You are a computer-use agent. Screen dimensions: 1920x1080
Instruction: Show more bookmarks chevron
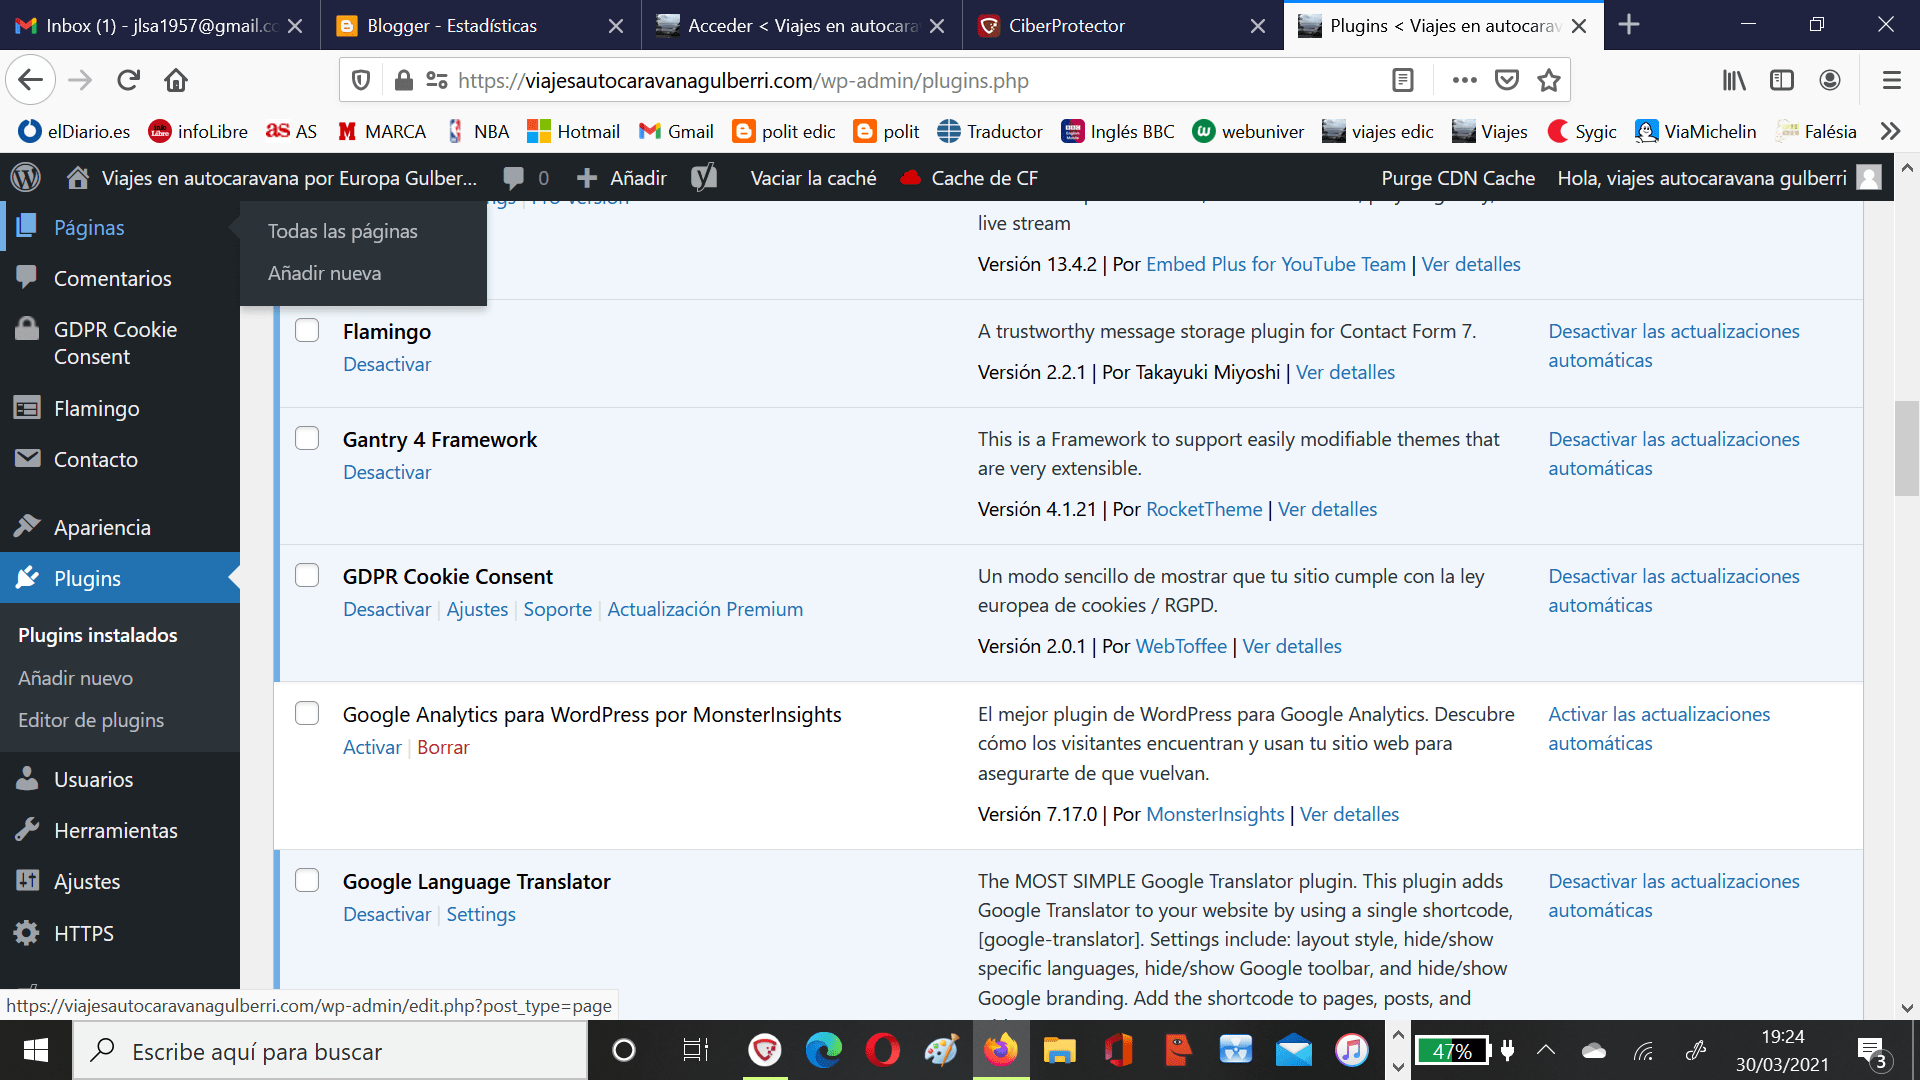tap(1890, 131)
